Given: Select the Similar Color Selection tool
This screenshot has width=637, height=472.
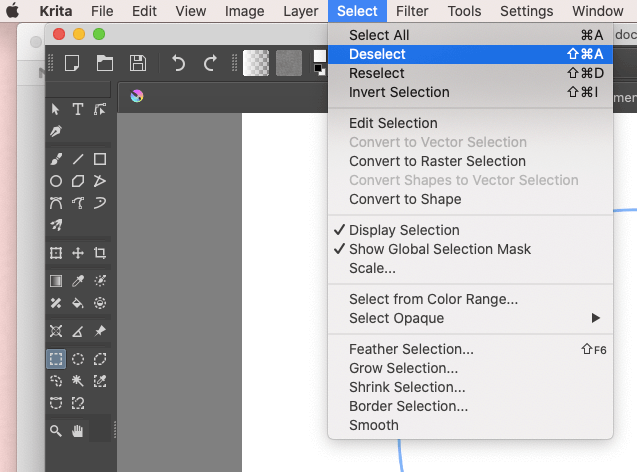Looking at the screenshot, I should click(100, 381).
